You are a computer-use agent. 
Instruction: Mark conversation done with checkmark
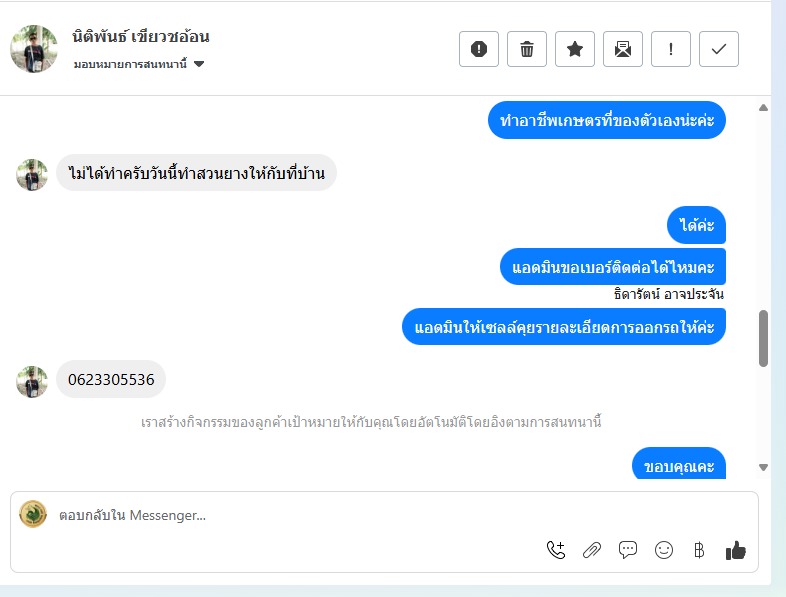[719, 49]
